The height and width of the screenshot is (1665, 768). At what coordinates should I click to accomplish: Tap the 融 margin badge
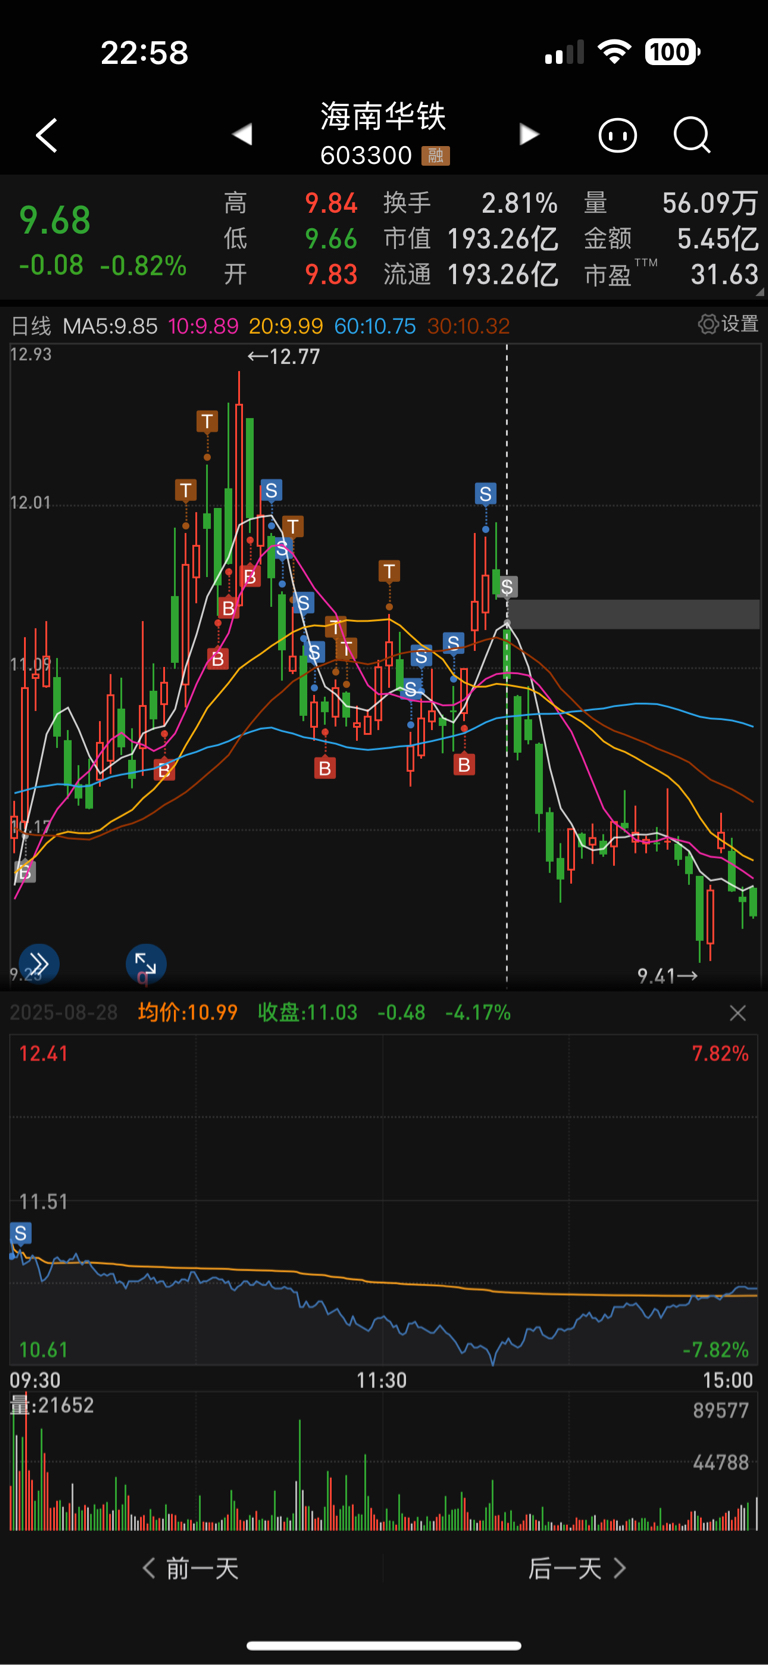tap(435, 155)
